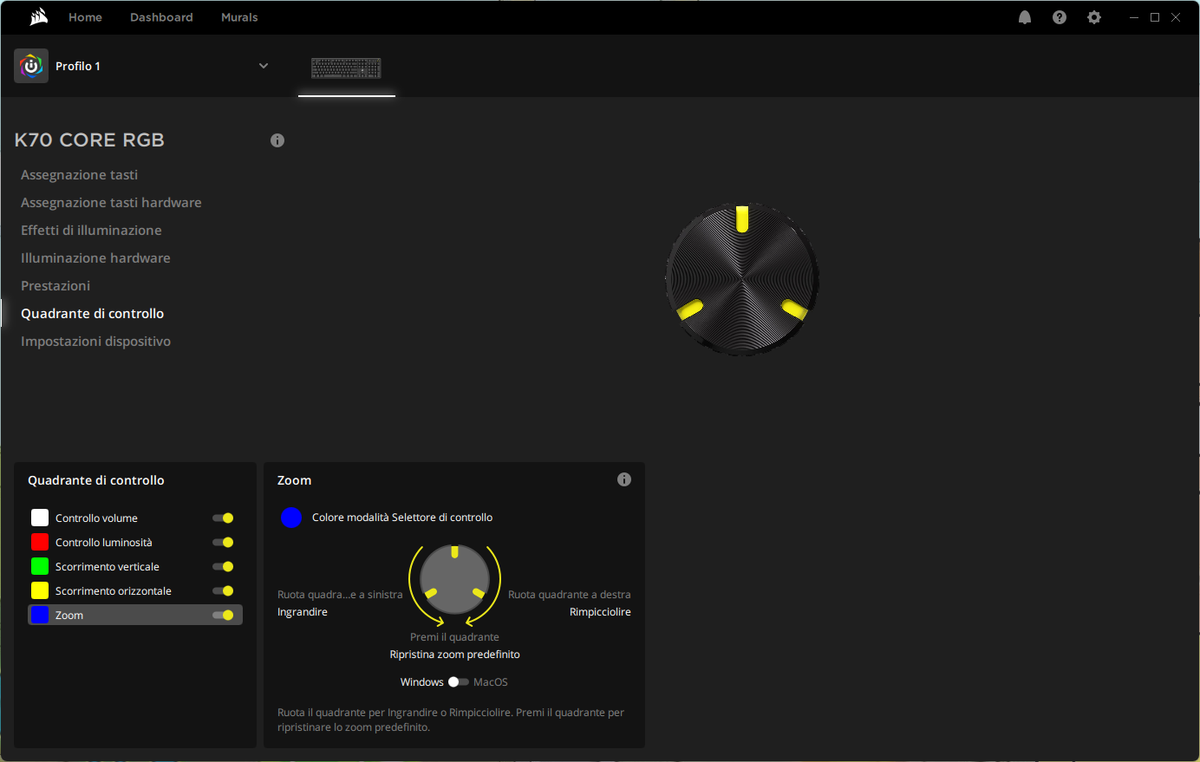Click white swatch for Controllo volume
The image size is (1200, 762).
pos(40,518)
